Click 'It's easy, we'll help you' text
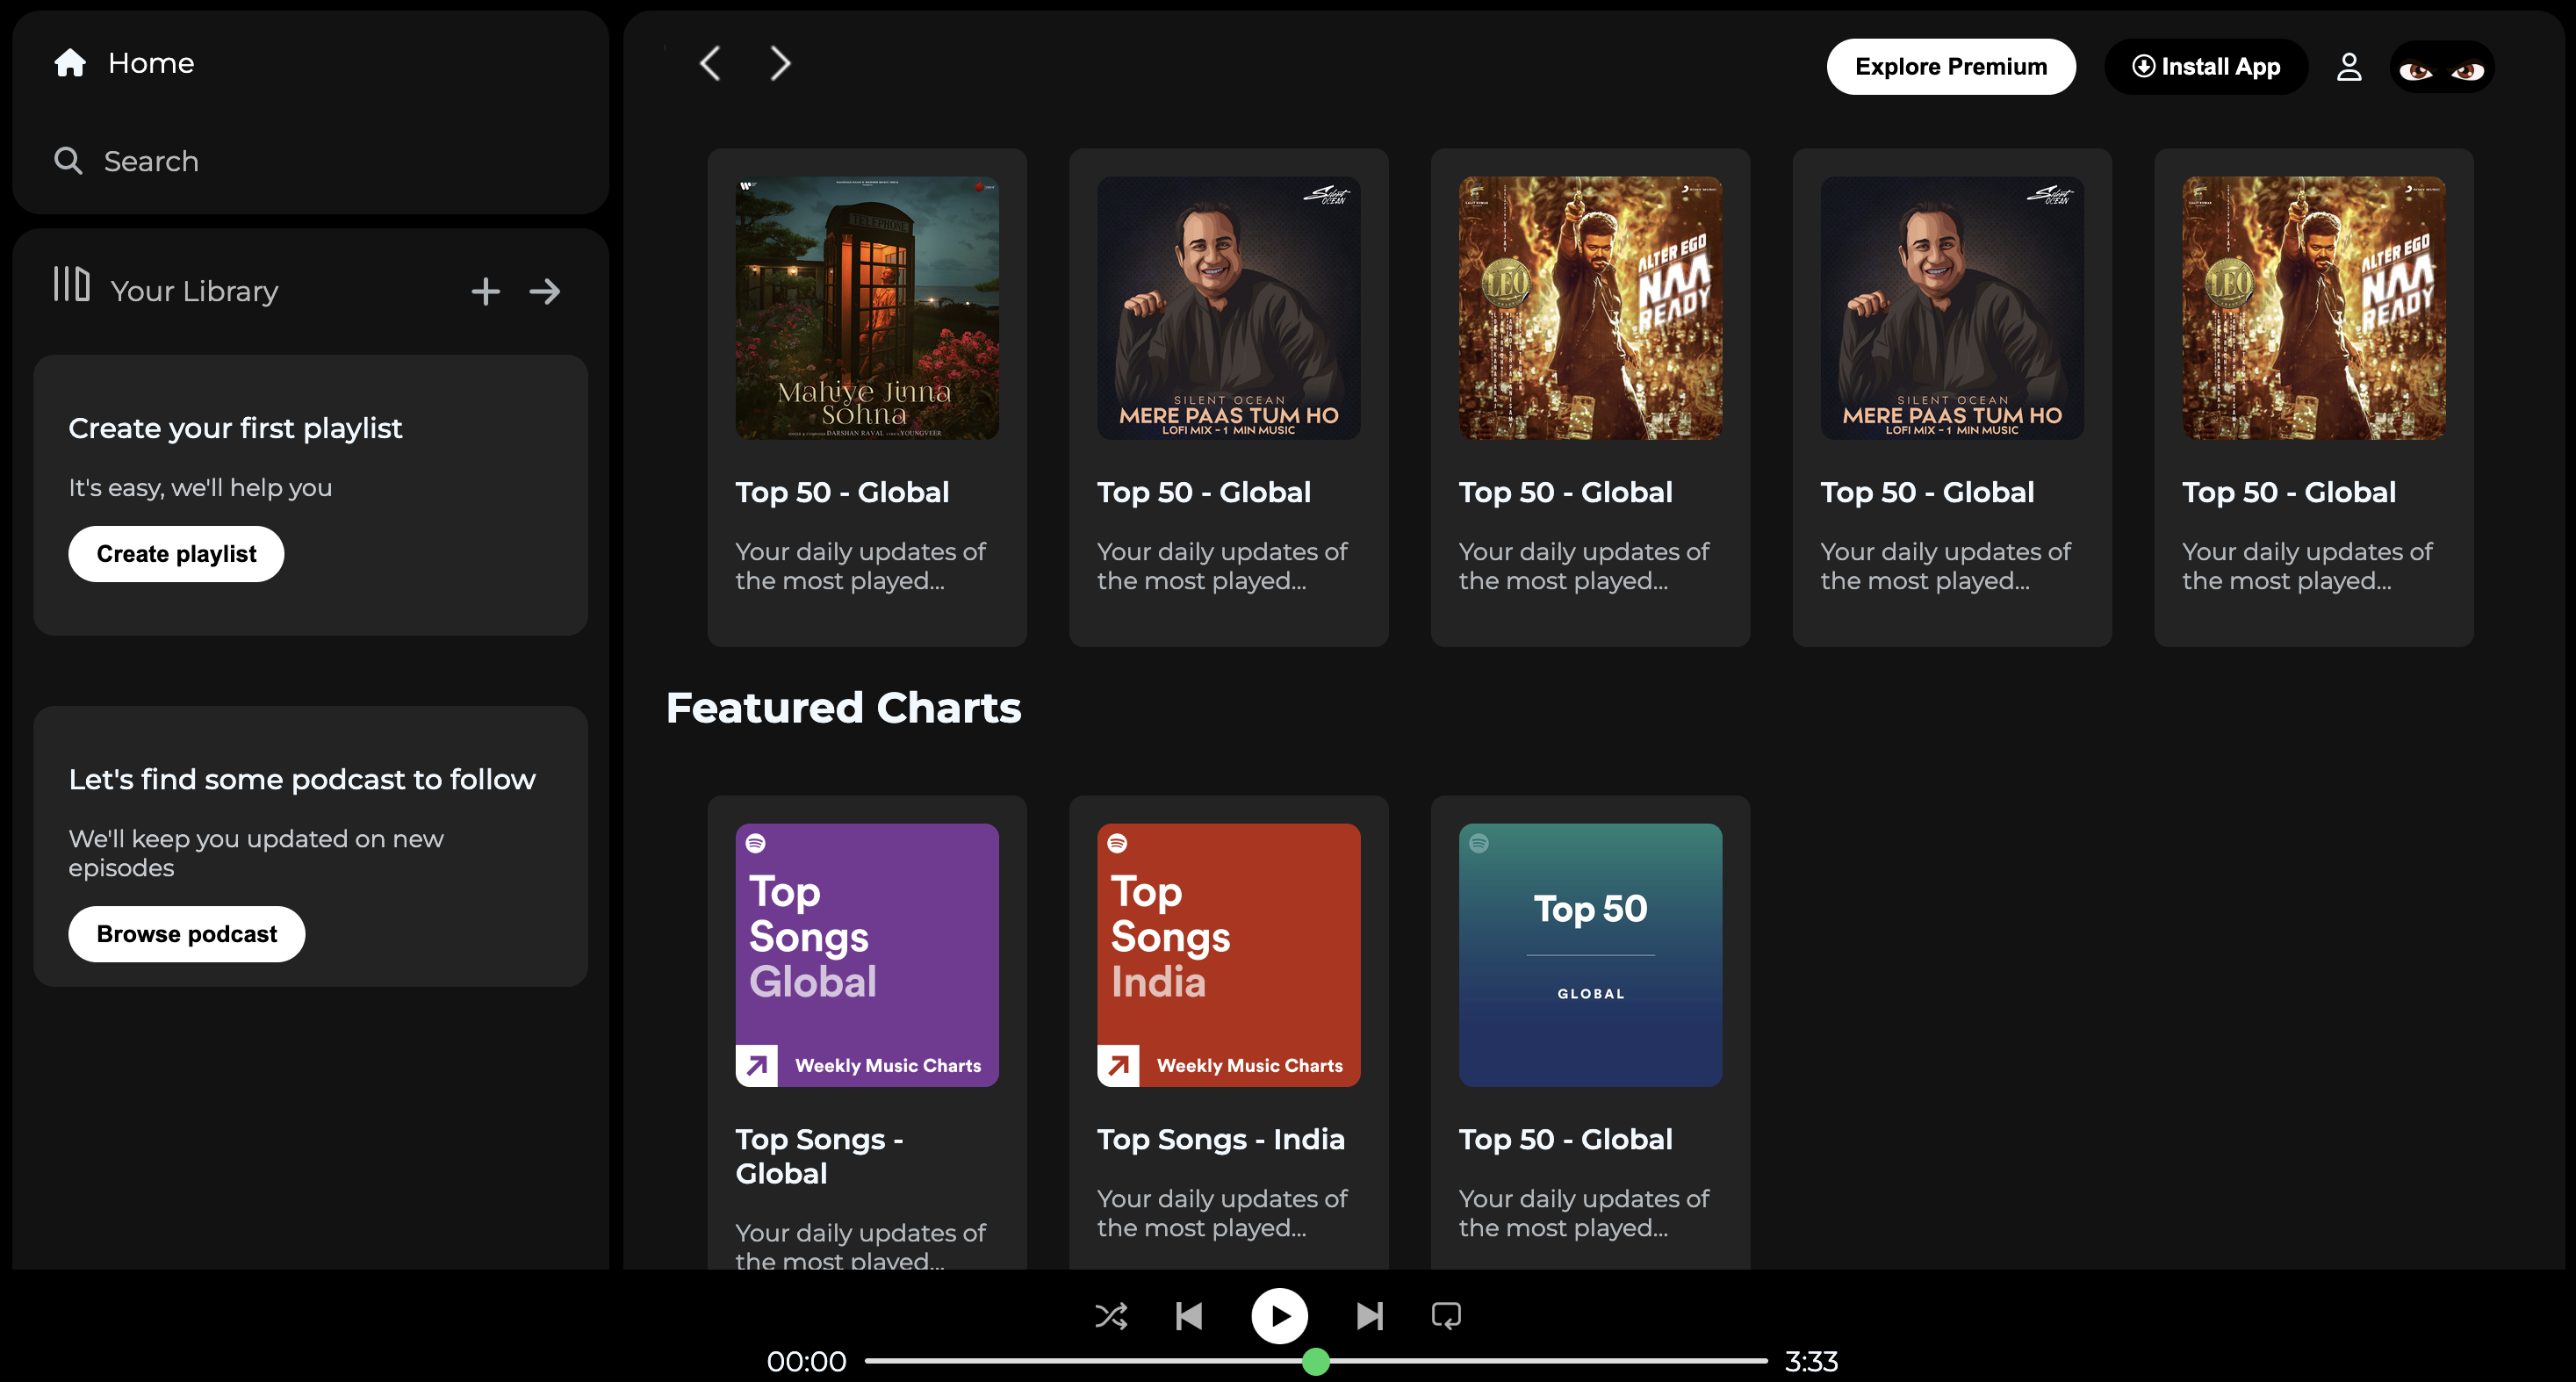This screenshot has height=1382, width=2576. pos(200,487)
